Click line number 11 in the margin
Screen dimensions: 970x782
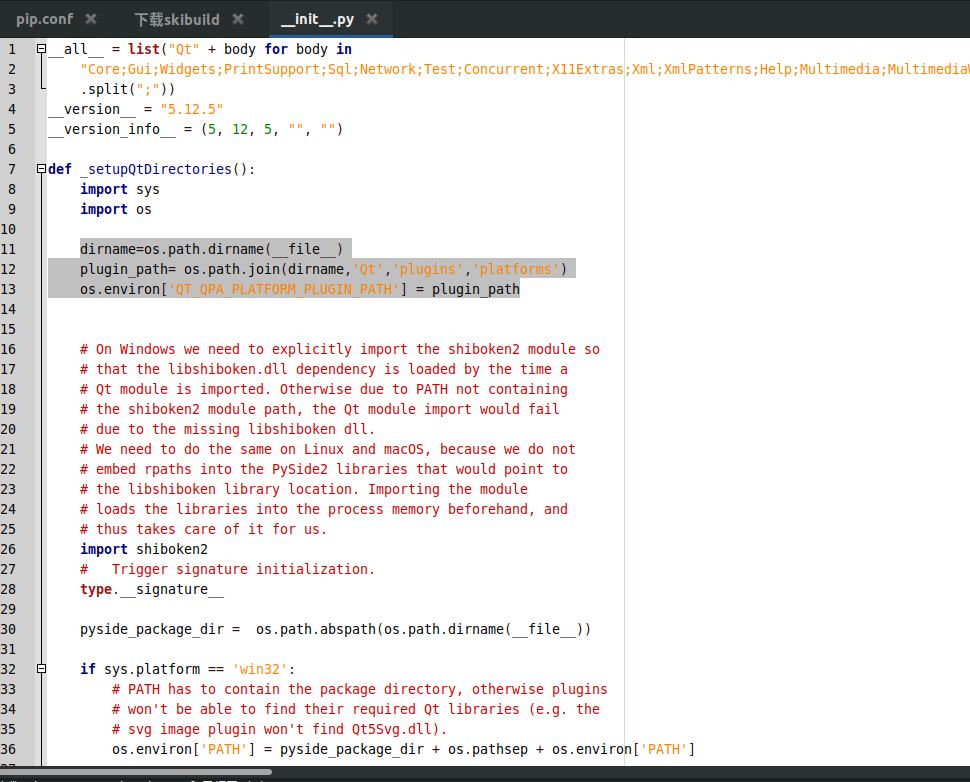9,249
